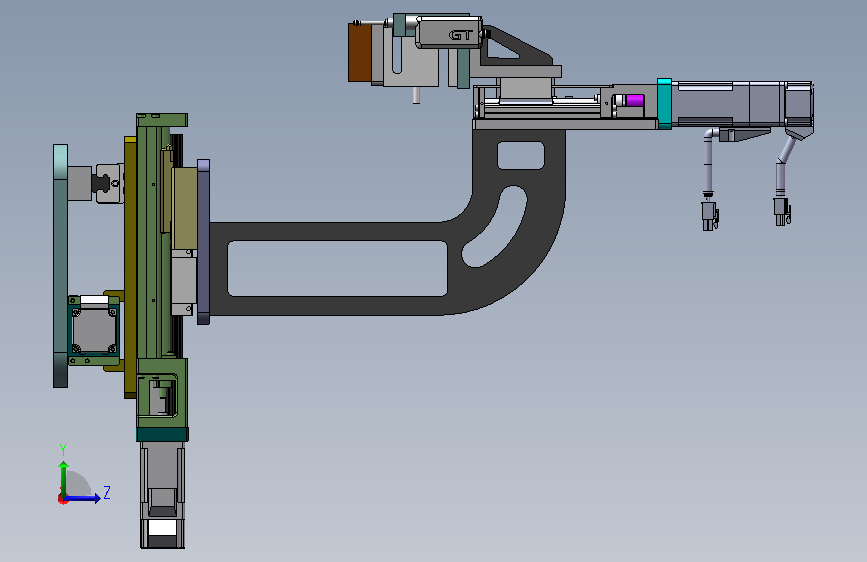The height and width of the screenshot is (562, 867).
Task: Click the GT label on the gray housing
Action: click(x=460, y=35)
